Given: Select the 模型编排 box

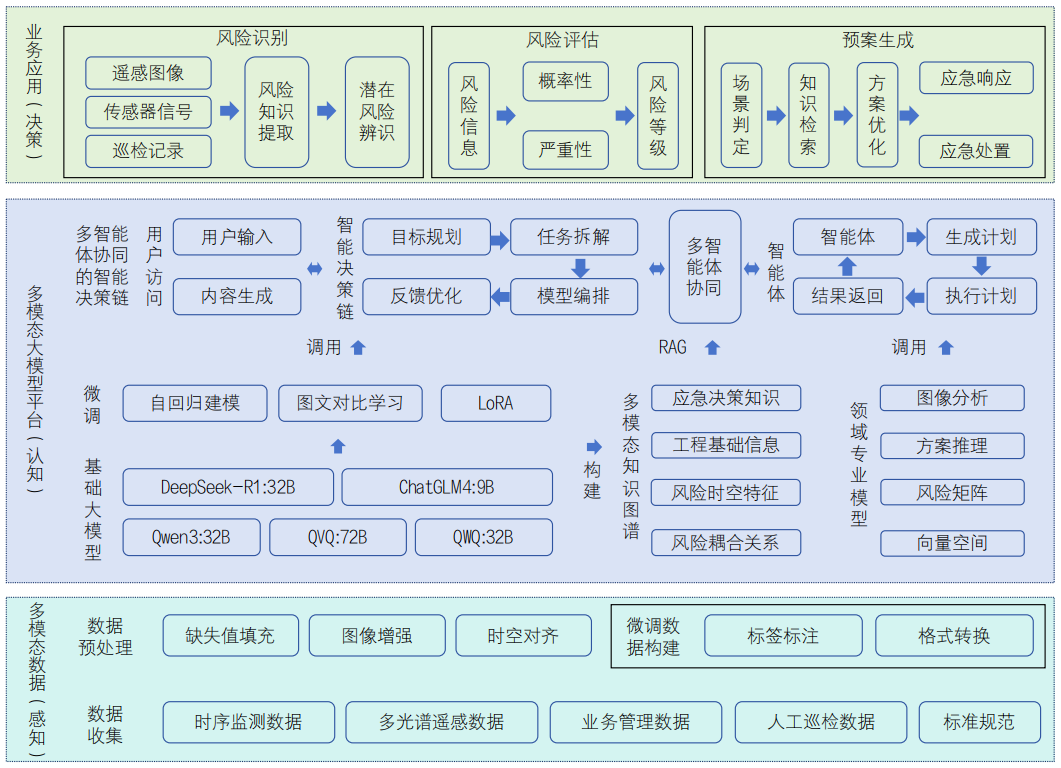Looking at the screenshot, I should 574,296.
